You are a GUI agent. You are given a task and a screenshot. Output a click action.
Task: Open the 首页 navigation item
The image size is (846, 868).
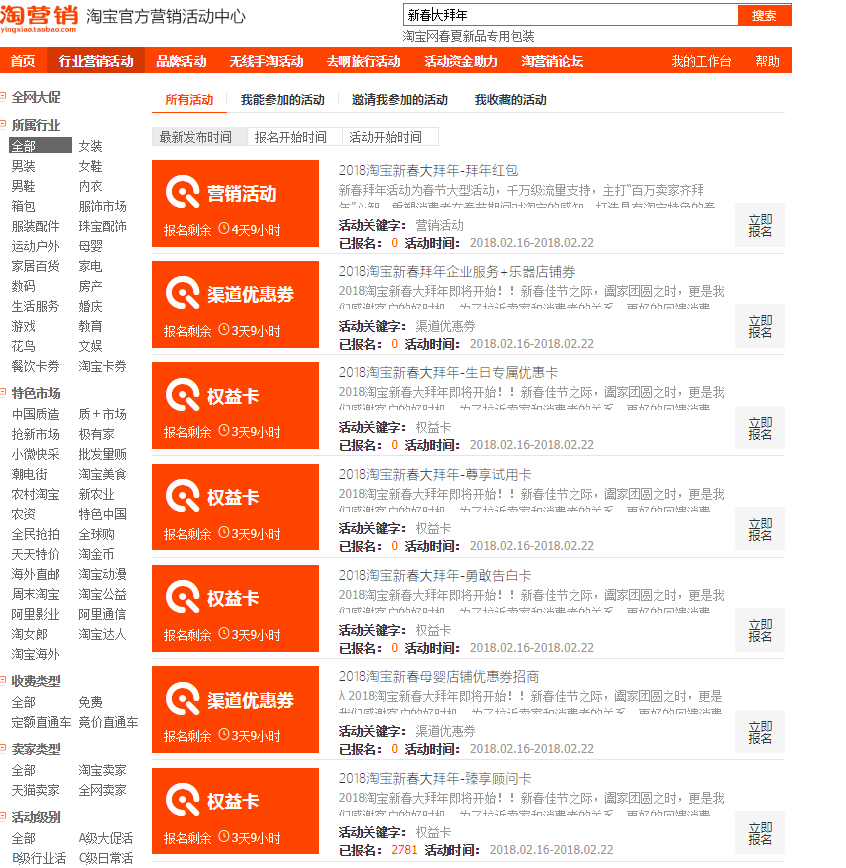pos(23,61)
